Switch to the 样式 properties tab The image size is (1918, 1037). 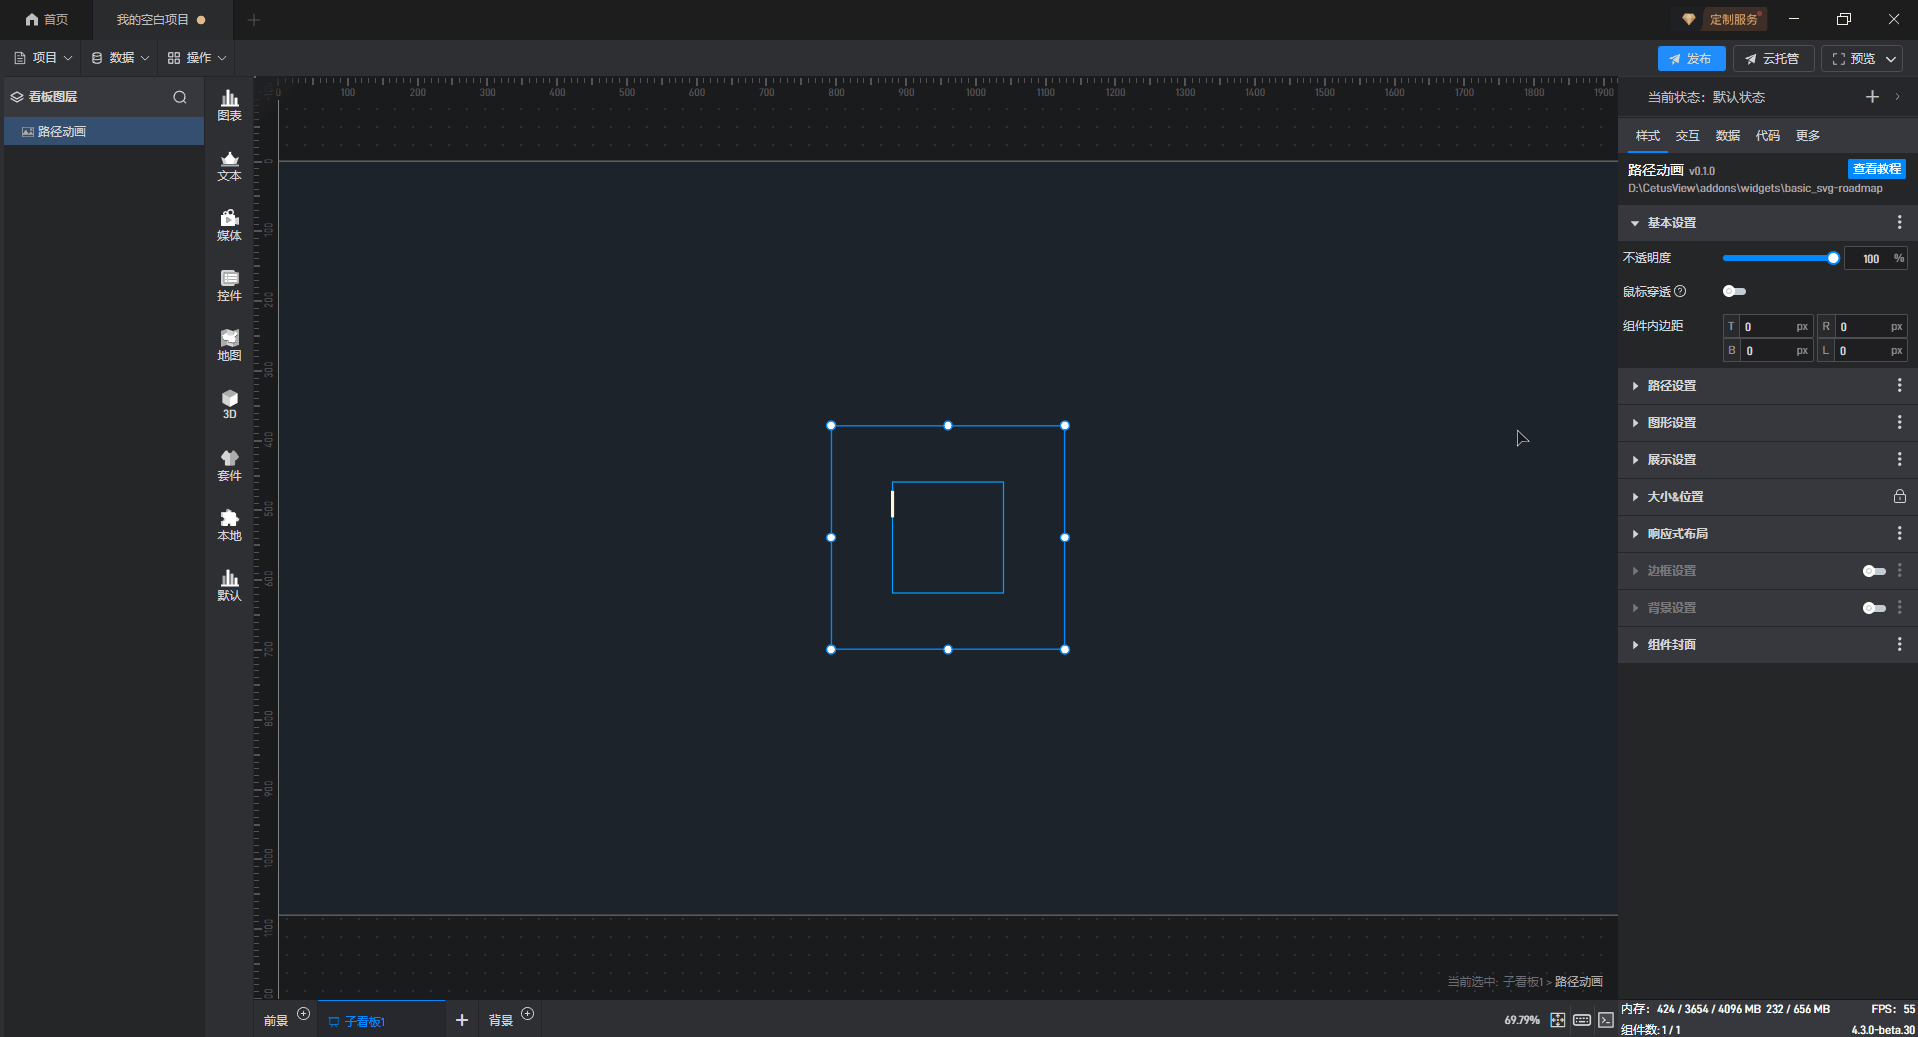coord(1647,136)
